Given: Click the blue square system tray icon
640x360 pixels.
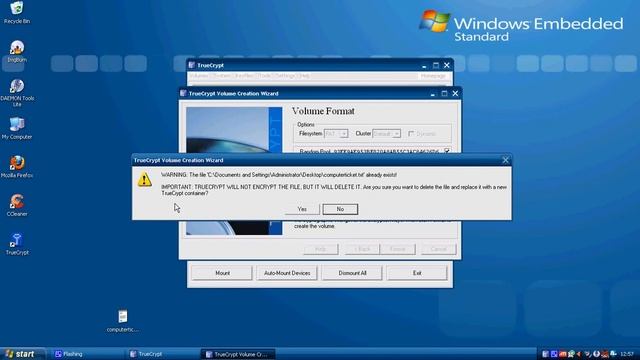Looking at the screenshot, I should [x=554, y=354].
